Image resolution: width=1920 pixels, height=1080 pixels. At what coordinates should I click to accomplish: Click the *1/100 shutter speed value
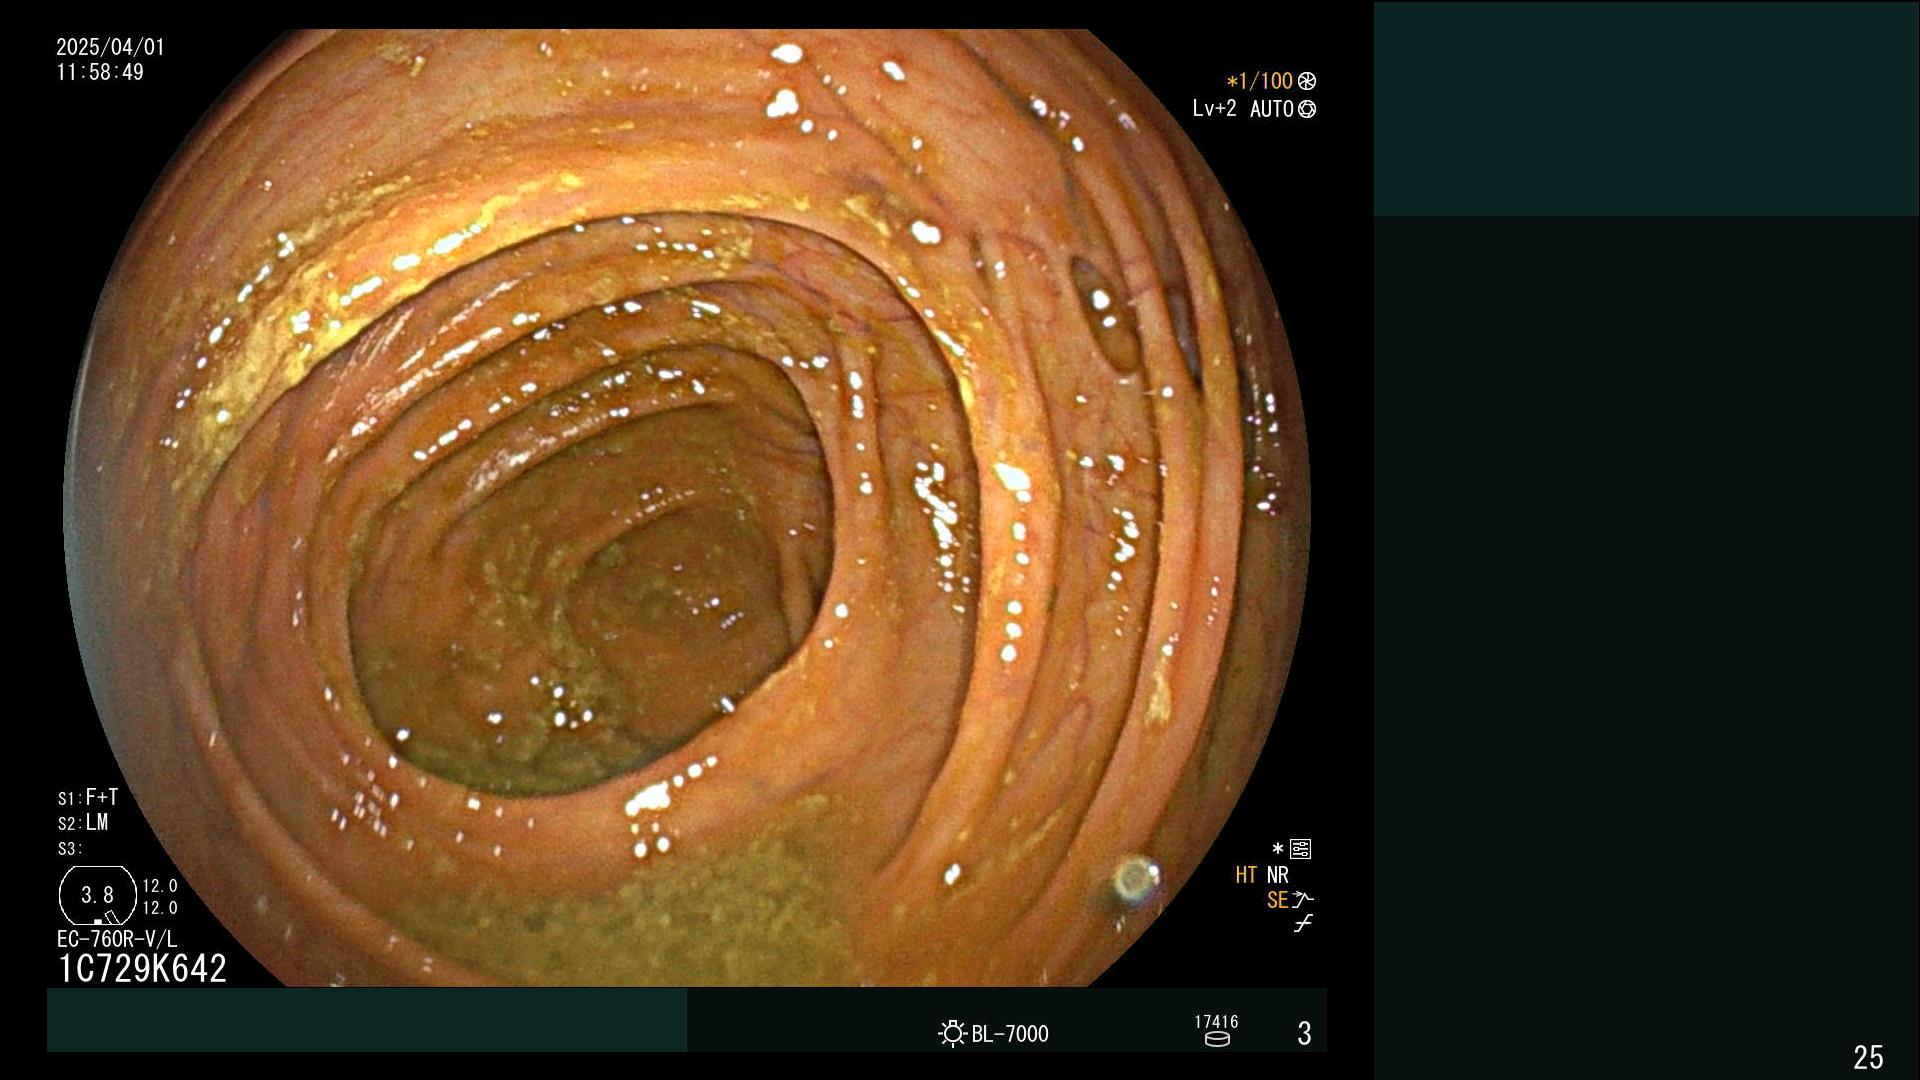(1259, 81)
